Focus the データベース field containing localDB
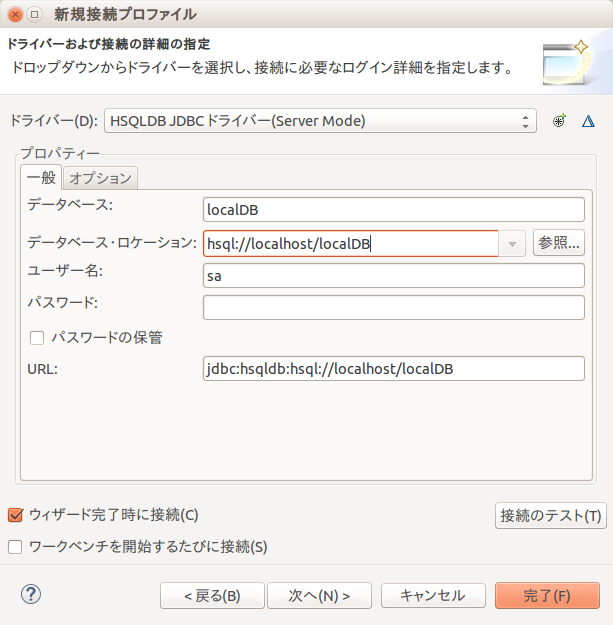 [394, 210]
